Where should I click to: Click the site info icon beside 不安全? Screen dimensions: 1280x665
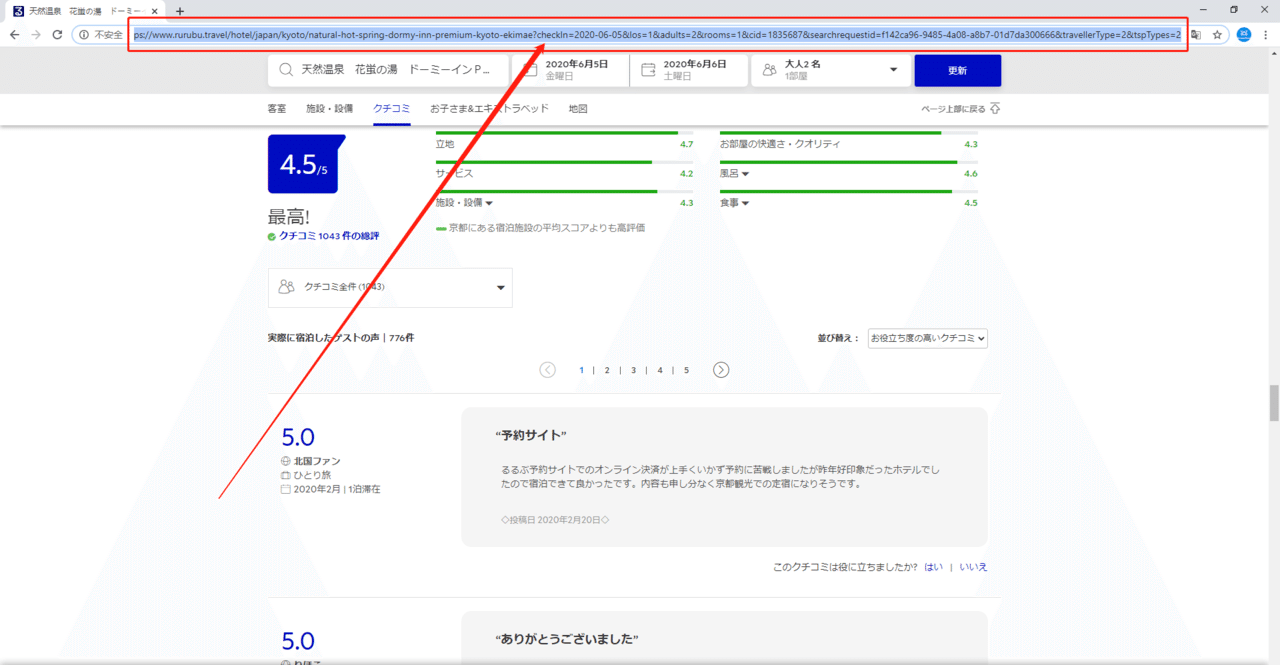[x=85, y=34]
